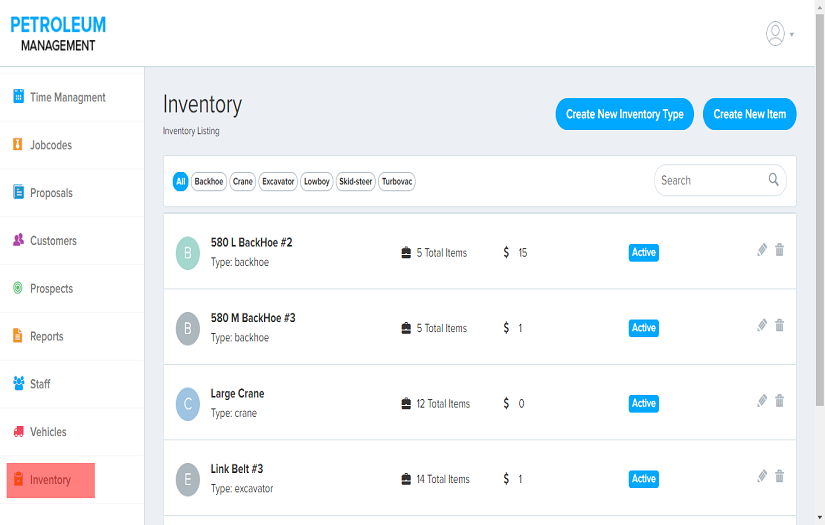Filter inventory by Crane
Screen dimensions: 825x525
click(243, 181)
